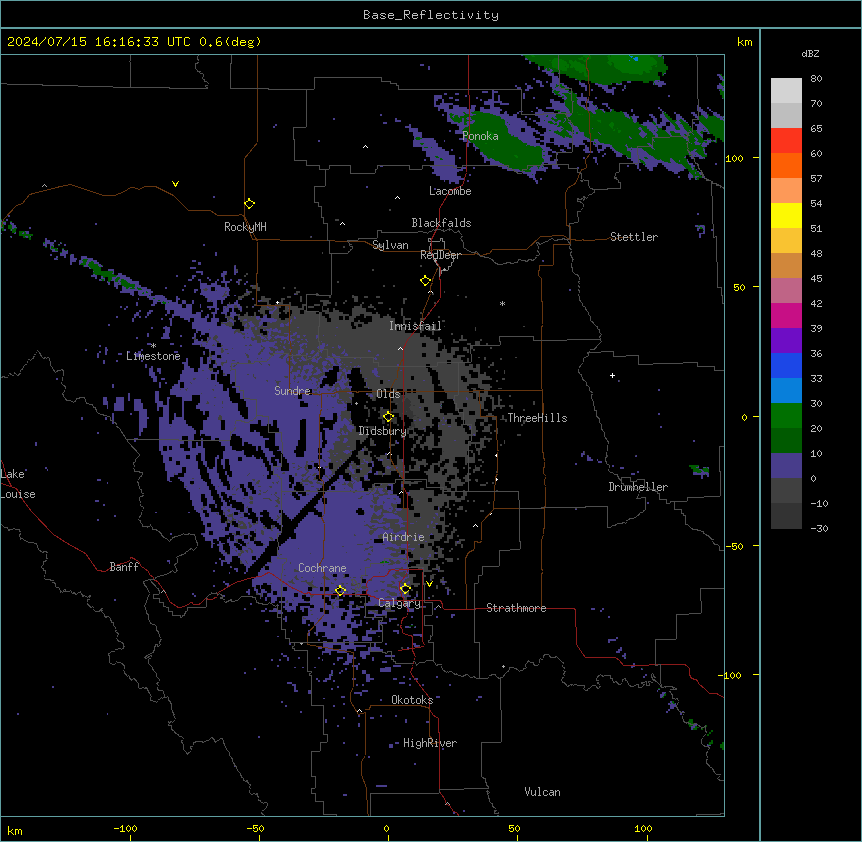The height and width of the screenshot is (842, 862).
Task: Click the Calgary city label
Action: (x=400, y=603)
